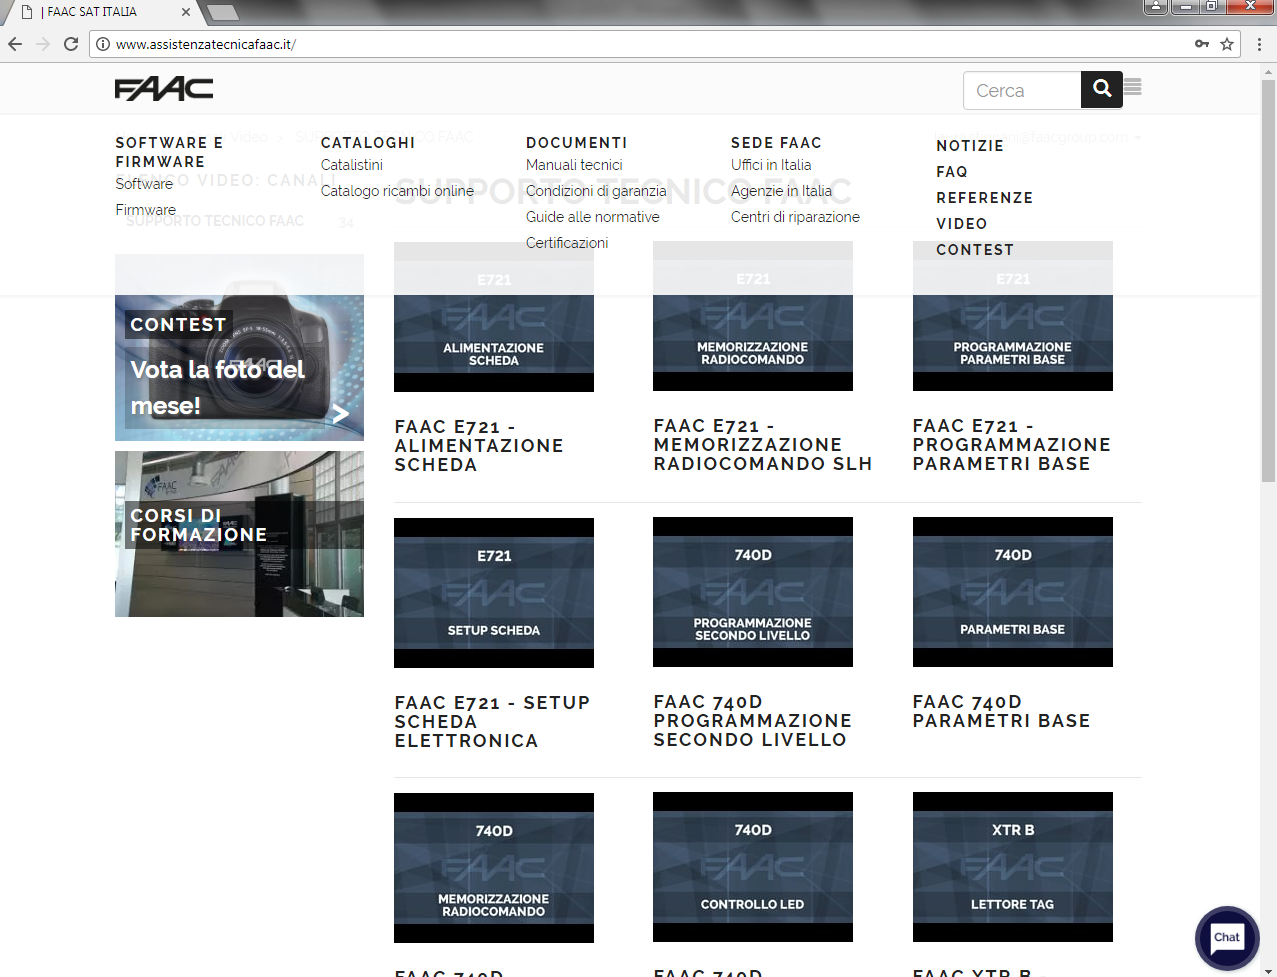The height and width of the screenshot is (977, 1277).
Task: Click the Cerca search field
Action: point(1022,90)
